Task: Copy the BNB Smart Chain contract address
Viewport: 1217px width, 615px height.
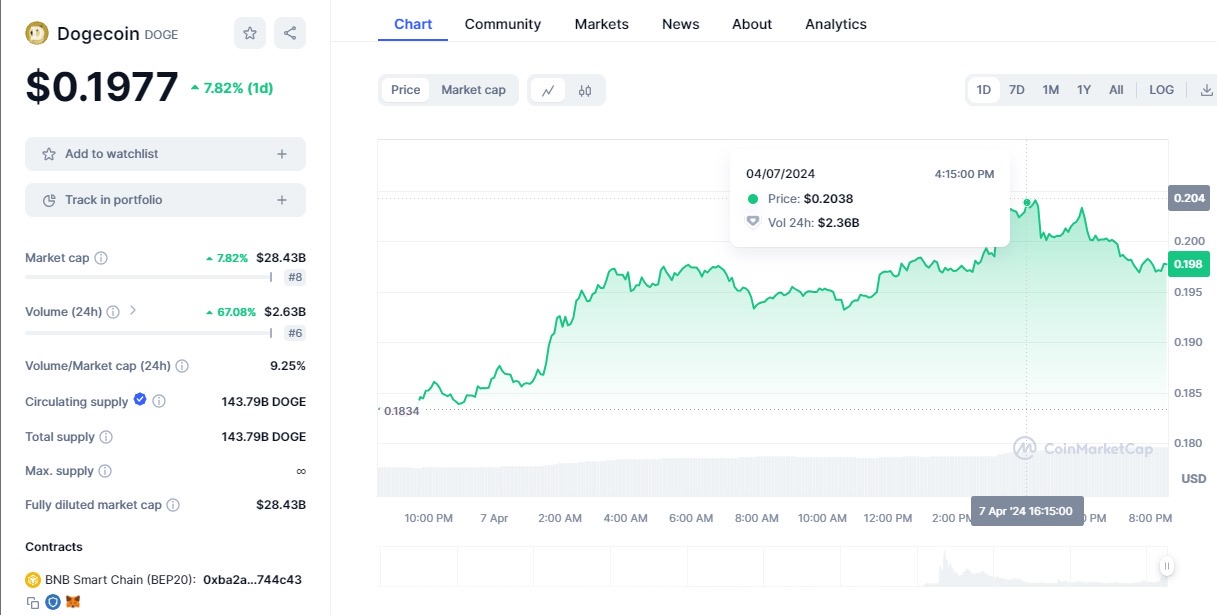Action: 33,602
